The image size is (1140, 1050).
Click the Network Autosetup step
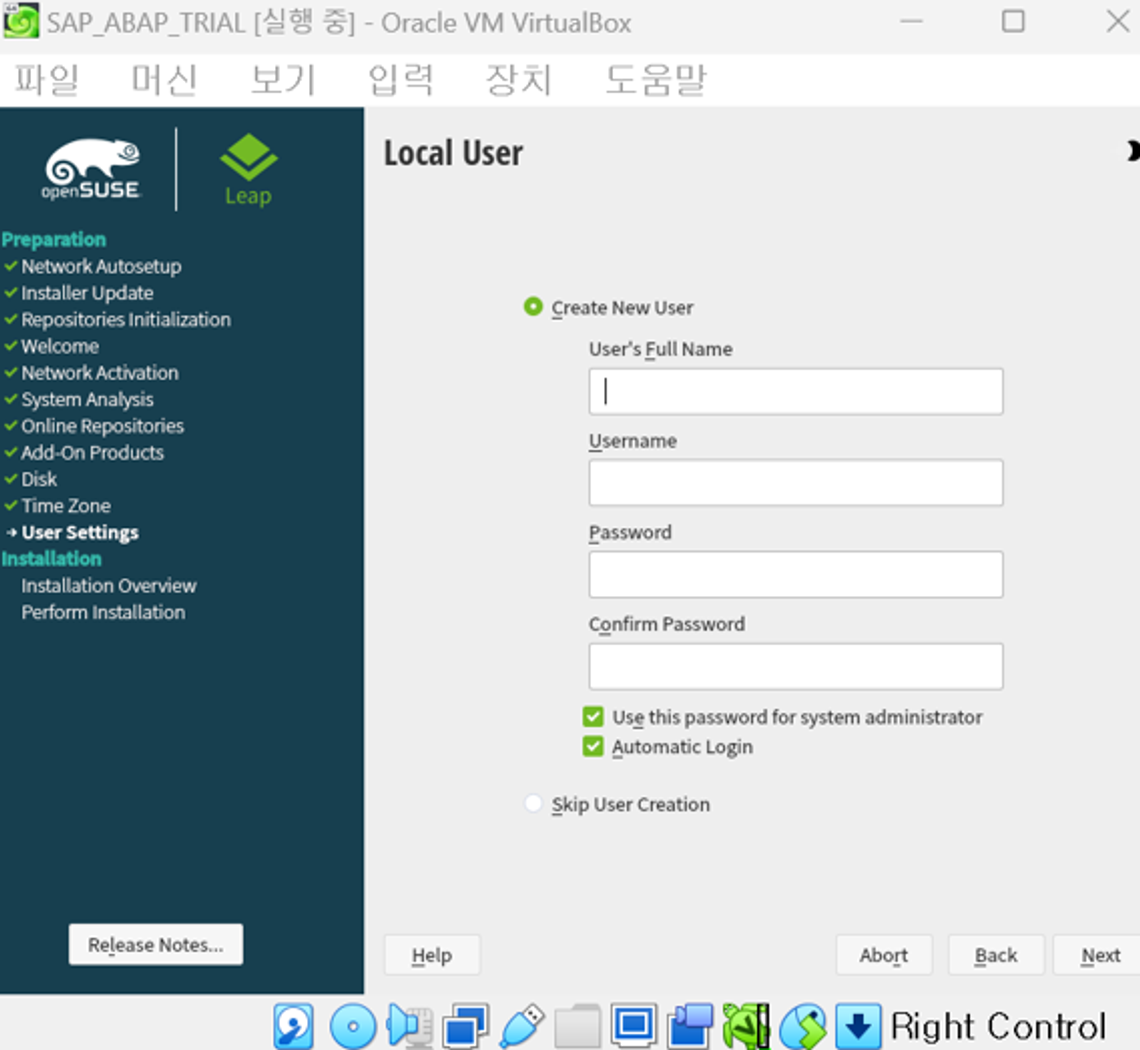pos(101,266)
